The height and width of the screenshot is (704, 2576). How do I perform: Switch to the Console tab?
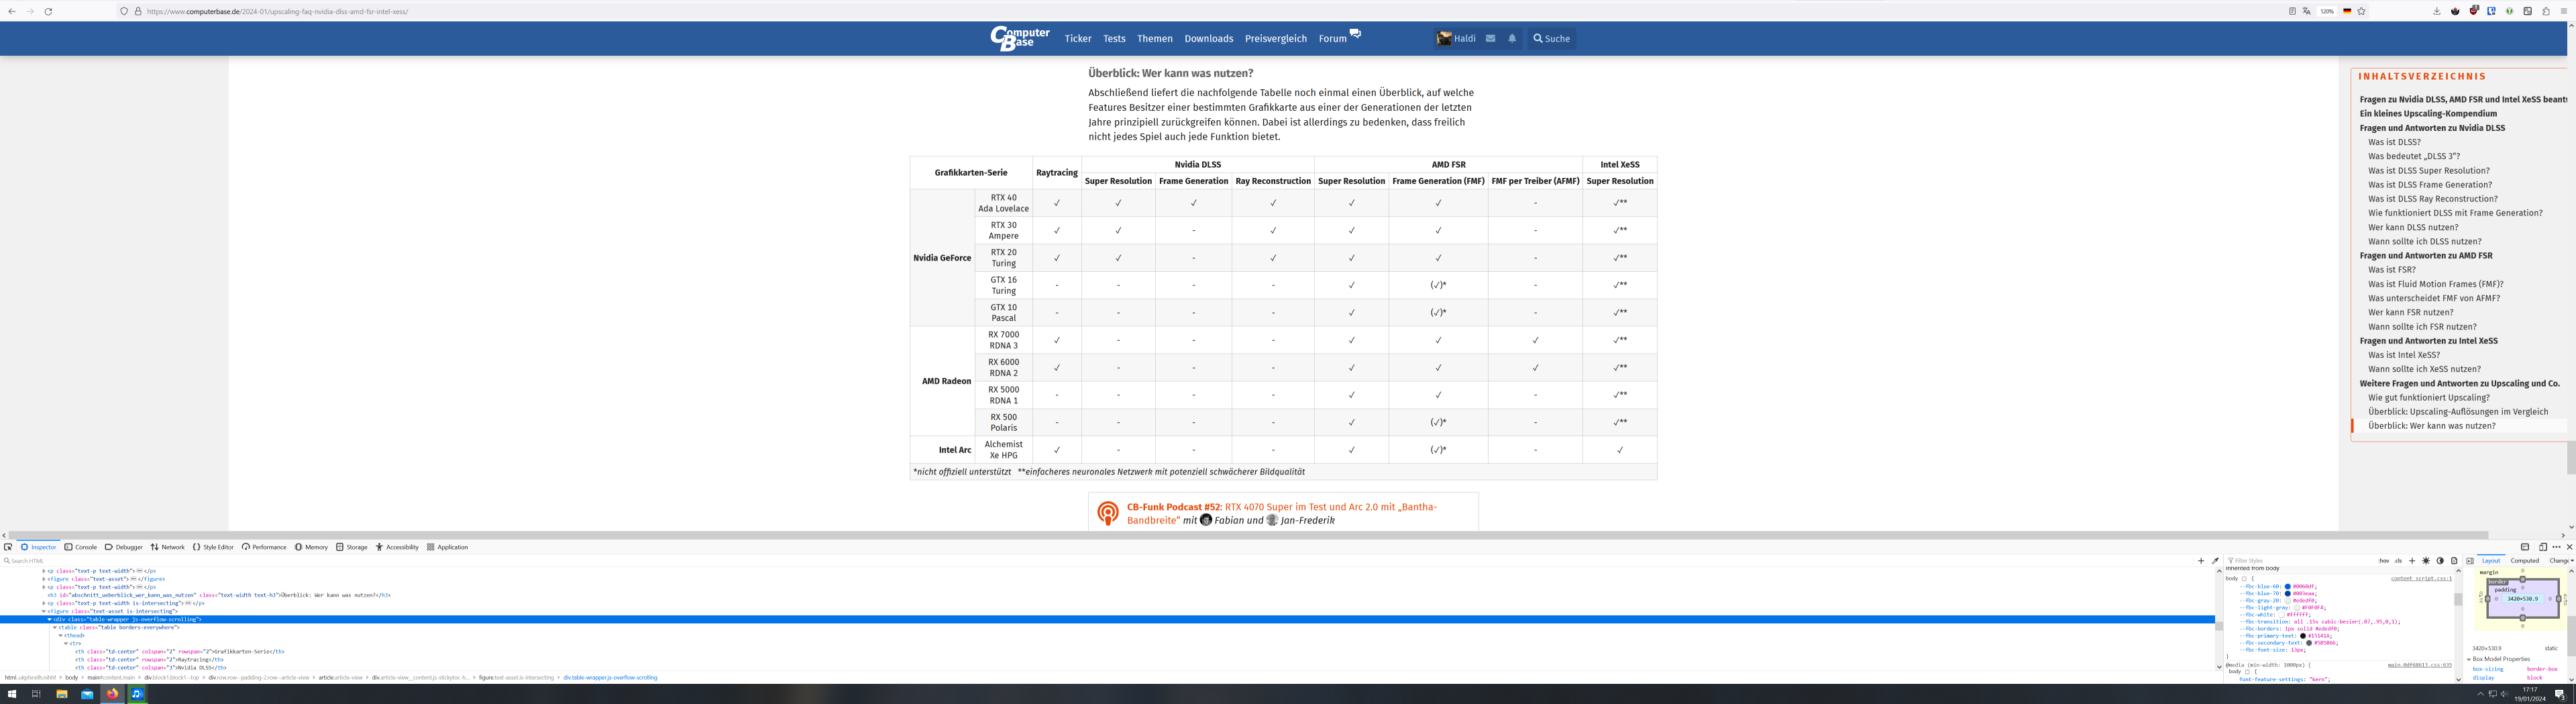[81, 547]
